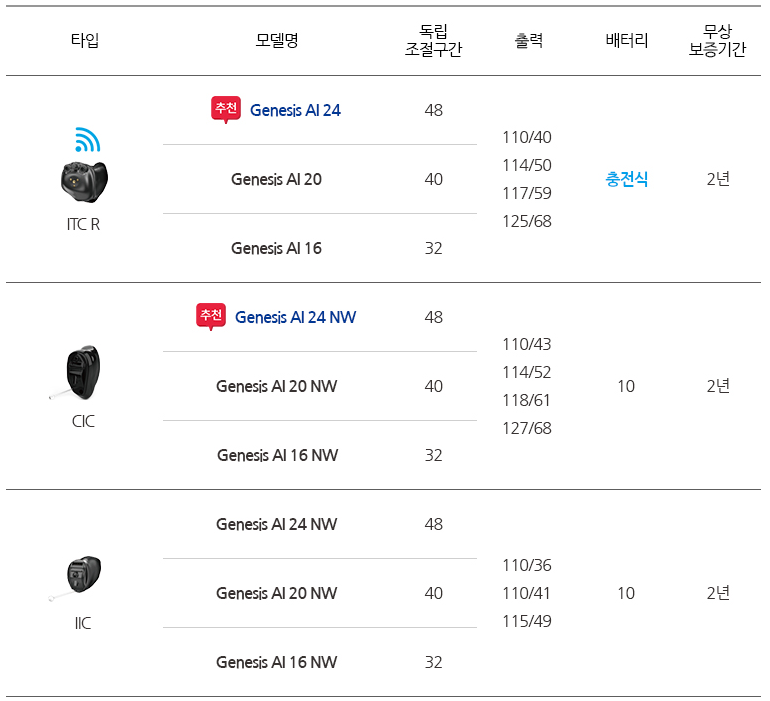Click the blue 충전식 battery label
770x701 pixels.
point(627,179)
